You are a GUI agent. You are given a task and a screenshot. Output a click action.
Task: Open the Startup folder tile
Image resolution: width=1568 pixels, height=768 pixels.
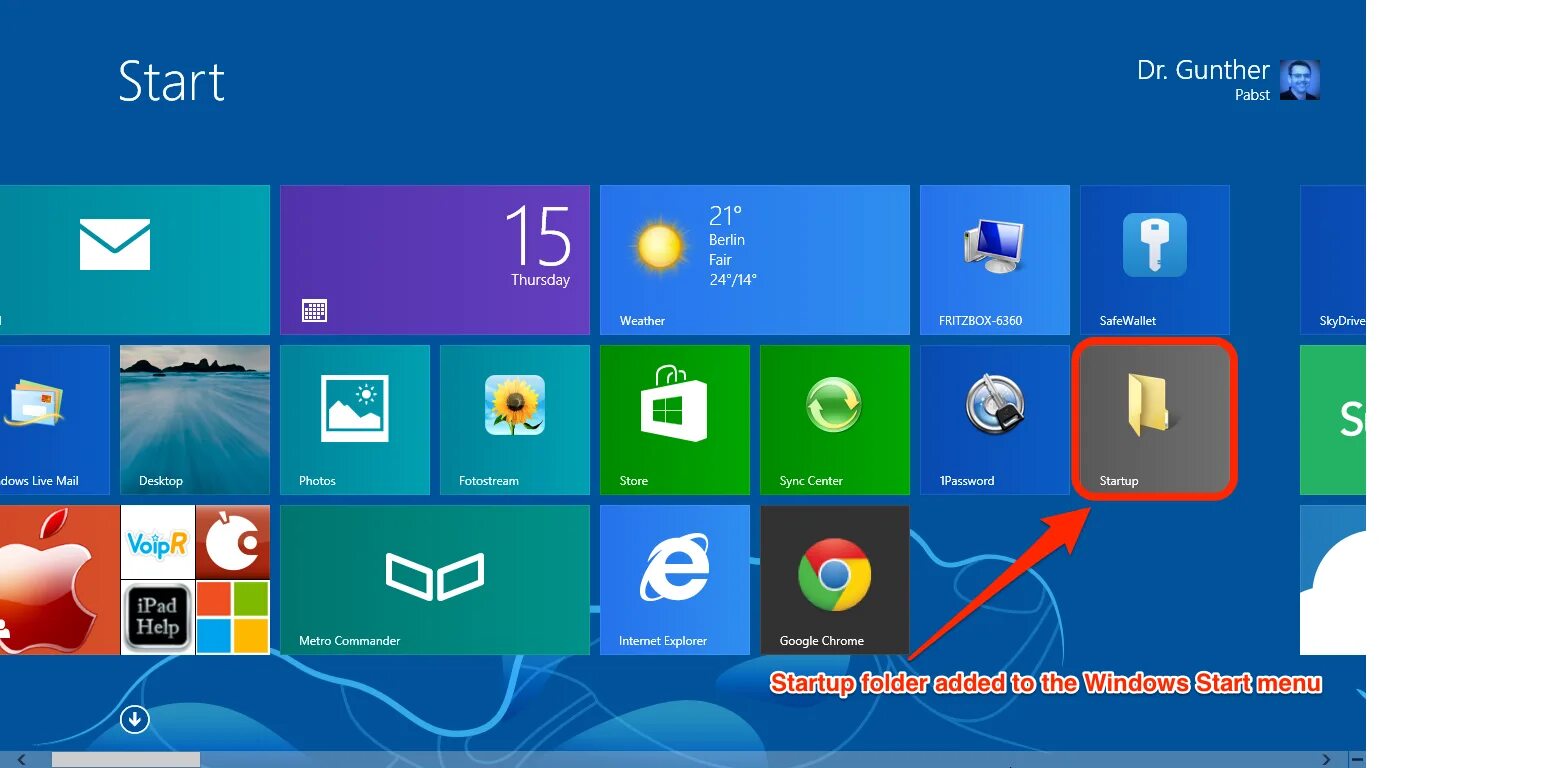tap(1155, 420)
